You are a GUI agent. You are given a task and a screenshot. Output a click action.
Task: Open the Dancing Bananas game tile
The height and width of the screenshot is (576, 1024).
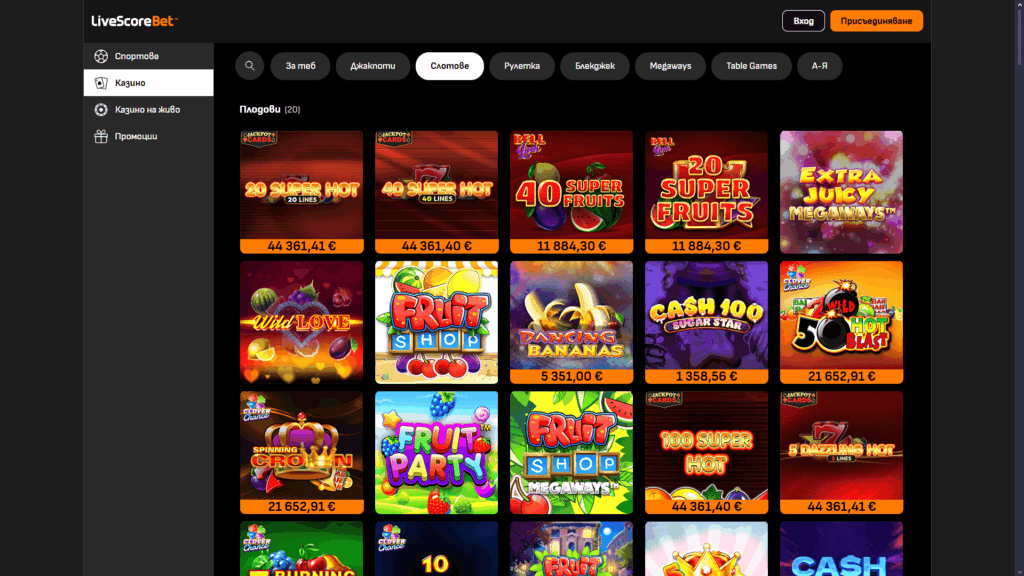[571, 322]
